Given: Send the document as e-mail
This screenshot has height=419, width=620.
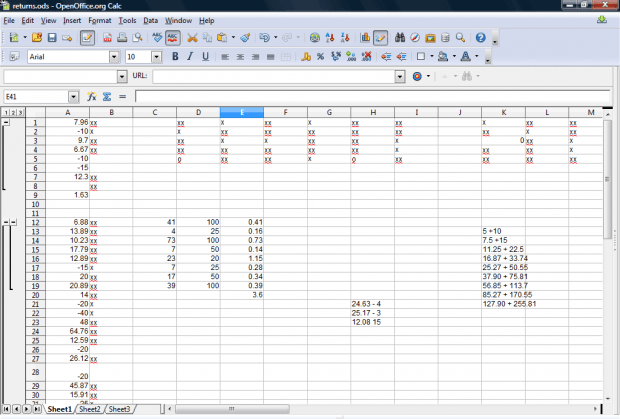Looking at the screenshot, I should [67, 38].
